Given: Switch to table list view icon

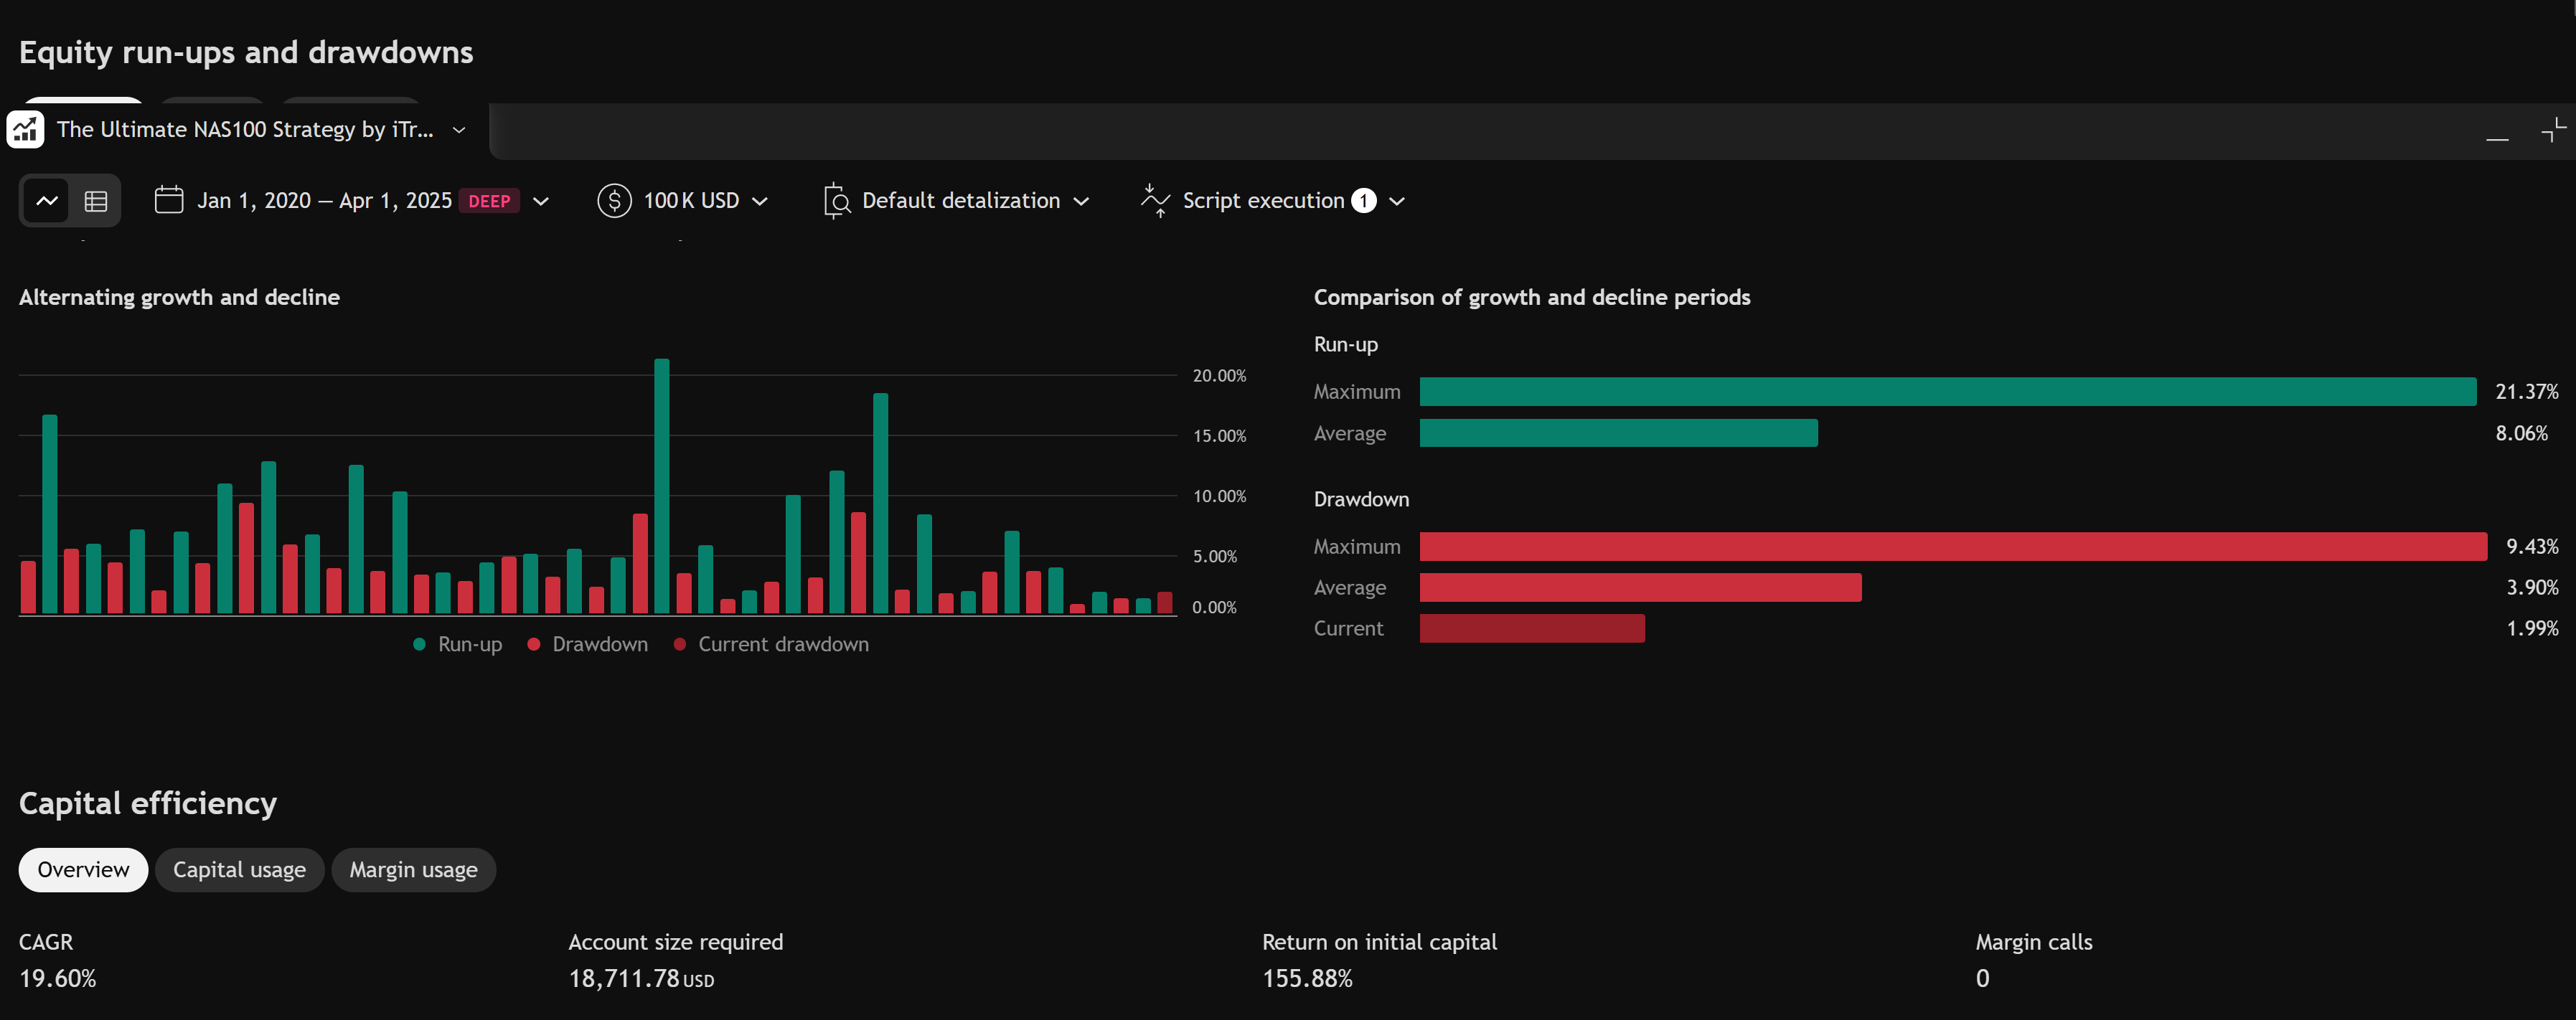Looking at the screenshot, I should 96,201.
